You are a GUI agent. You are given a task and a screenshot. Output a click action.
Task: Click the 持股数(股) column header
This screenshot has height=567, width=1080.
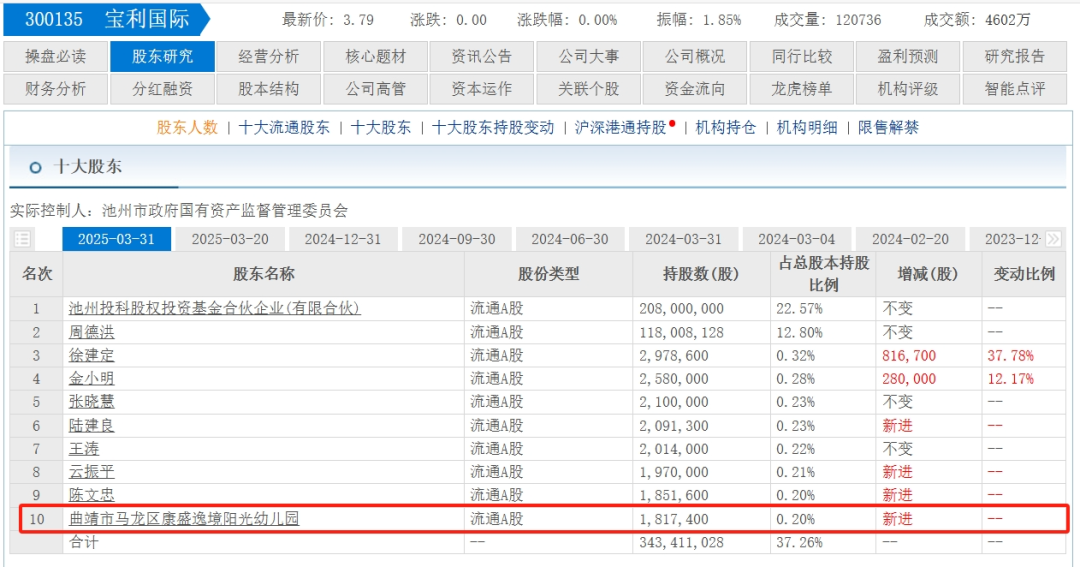tap(701, 274)
